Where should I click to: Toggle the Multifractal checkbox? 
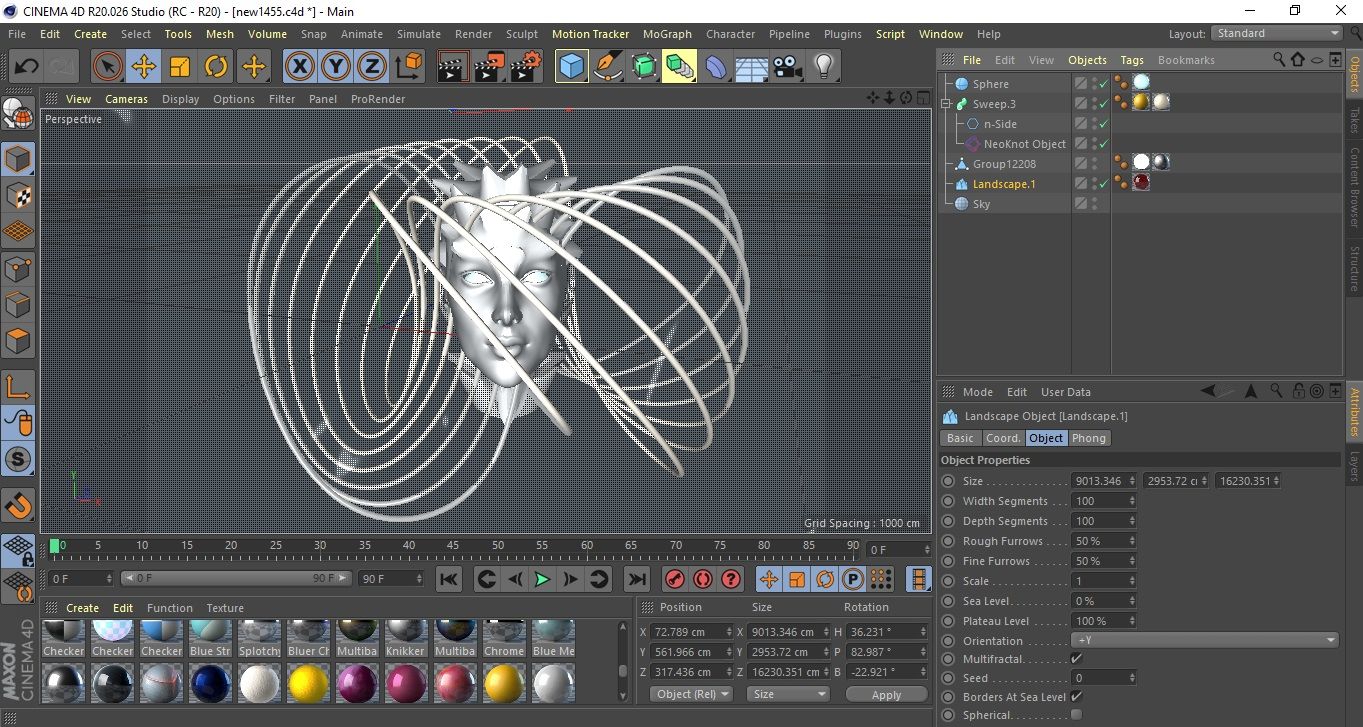click(x=1076, y=659)
